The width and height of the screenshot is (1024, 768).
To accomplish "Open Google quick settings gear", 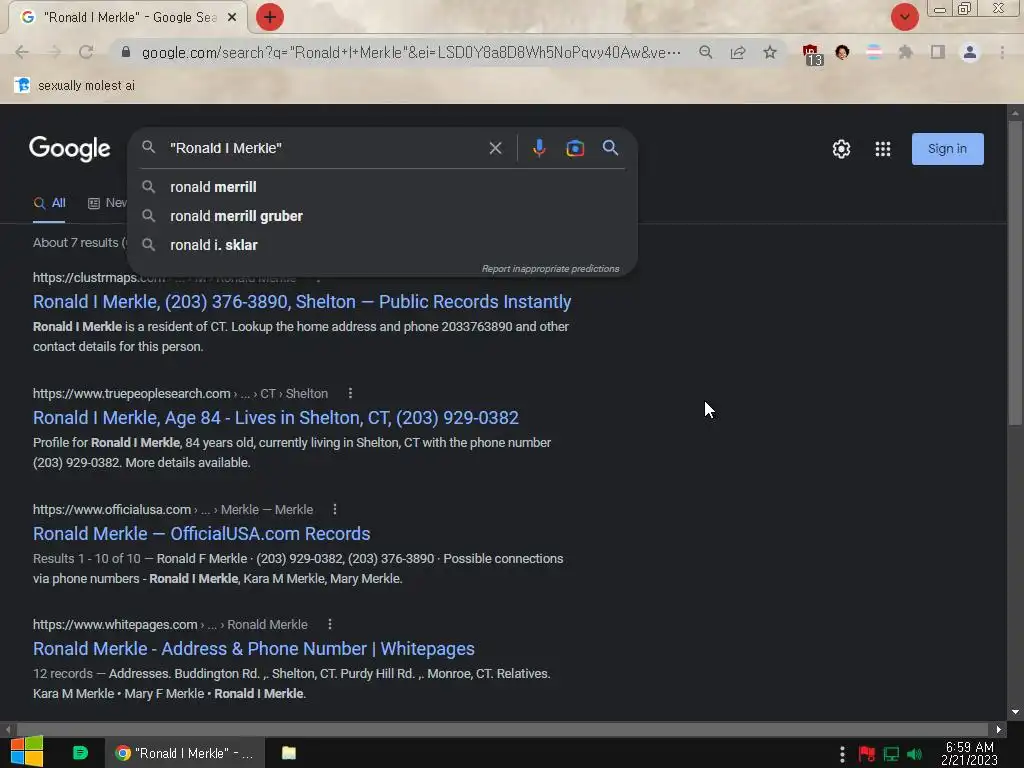I will (841, 149).
